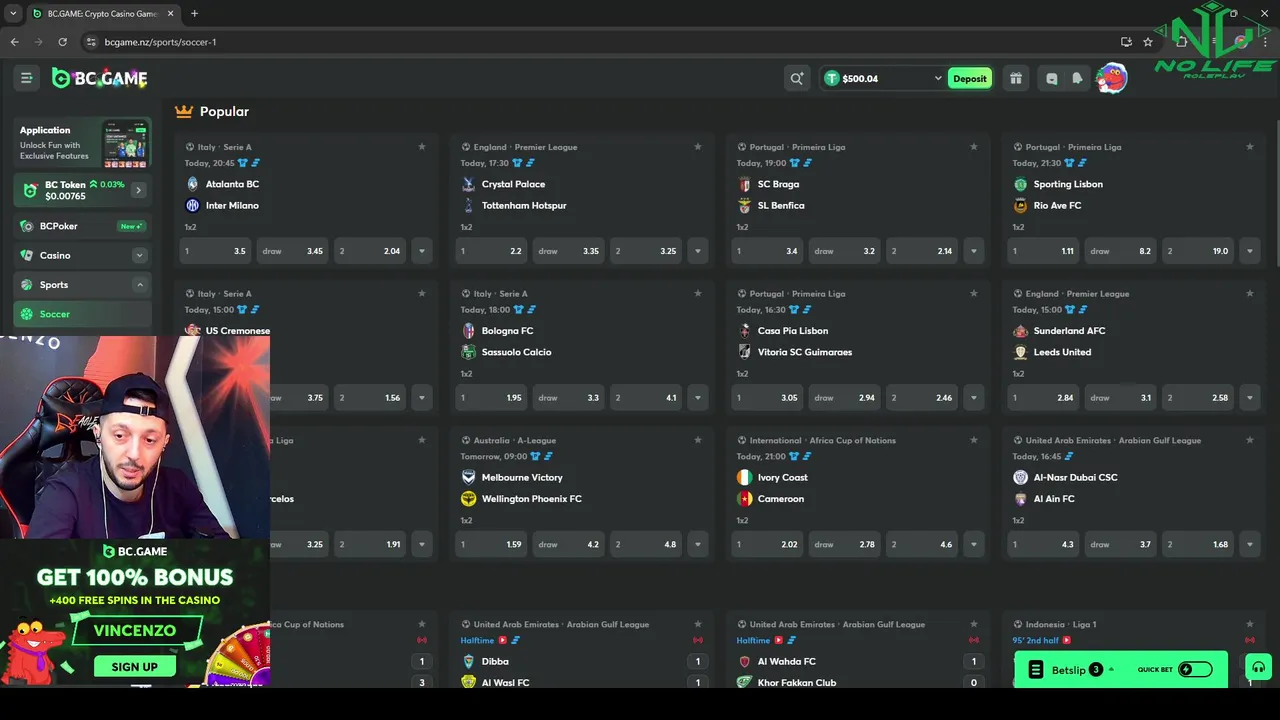Click site information icon in address bar
This screenshot has width=1280, height=720.
(x=91, y=42)
